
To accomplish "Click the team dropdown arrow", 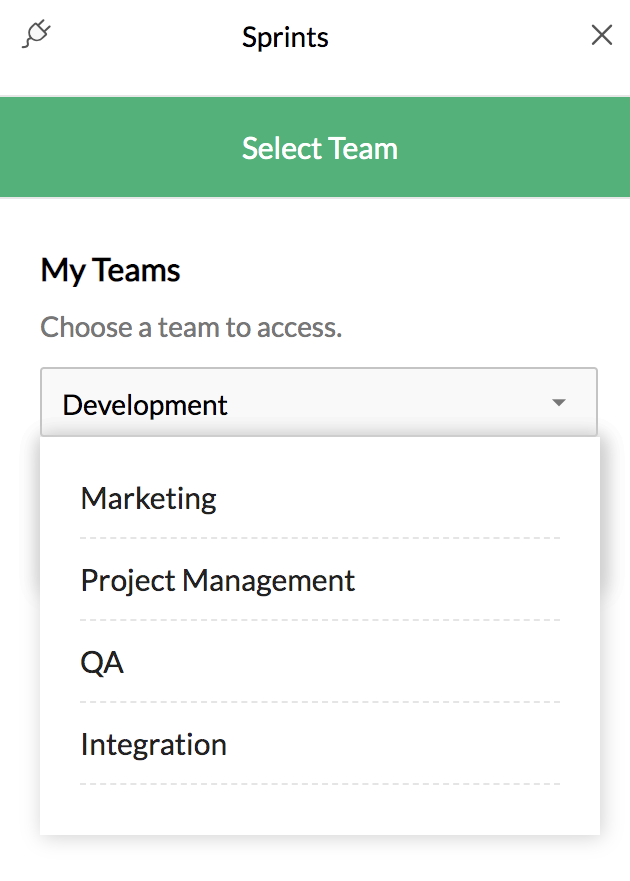I will (x=559, y=402).
